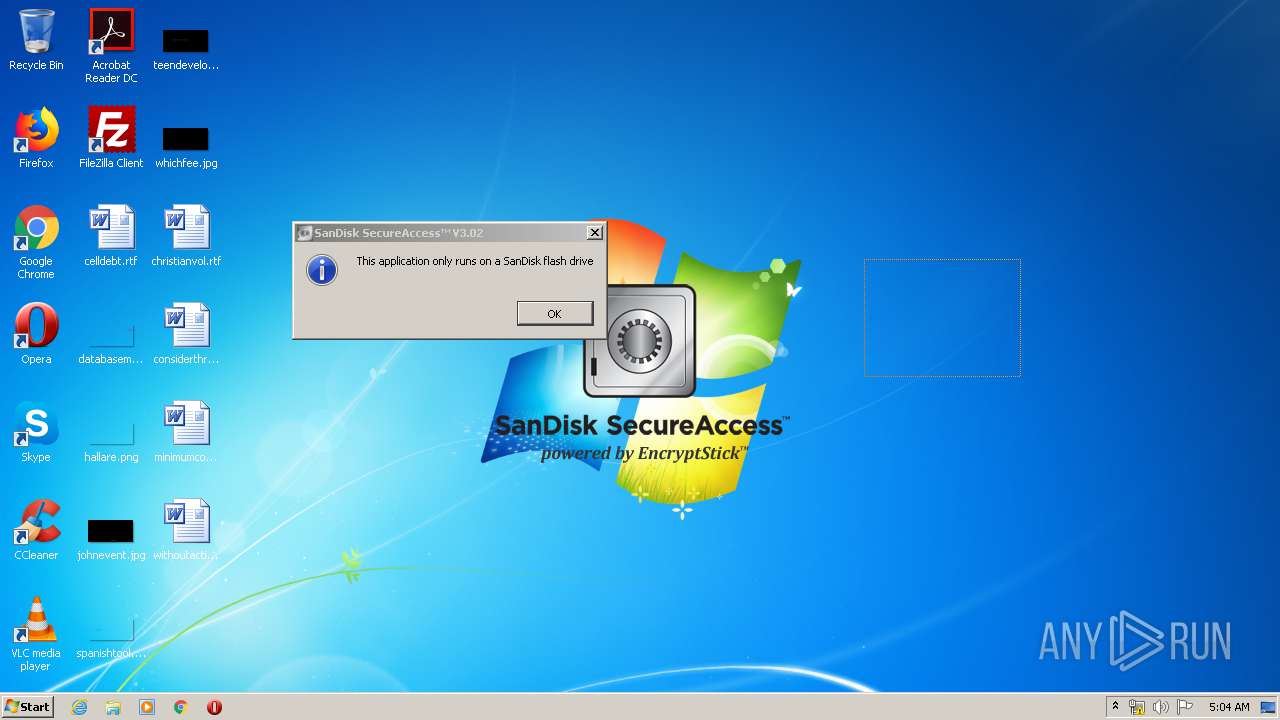
Task: Click the Show desktop button
Action: pyautogui.click(x=1270, y=707)
